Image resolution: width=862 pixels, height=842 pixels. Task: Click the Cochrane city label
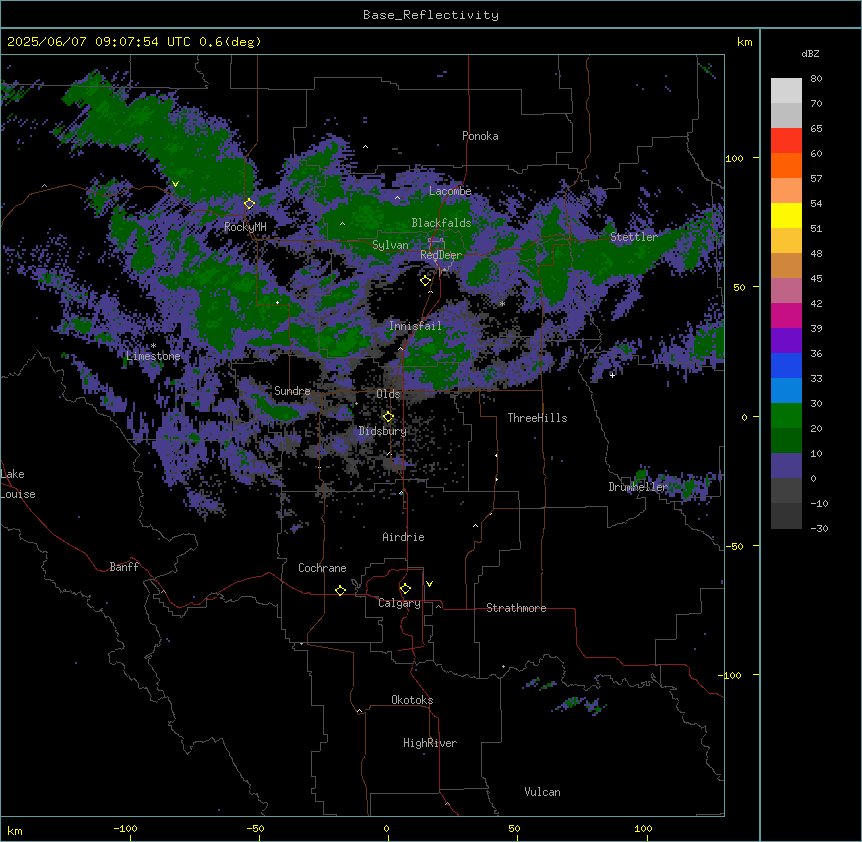[322, 568]
